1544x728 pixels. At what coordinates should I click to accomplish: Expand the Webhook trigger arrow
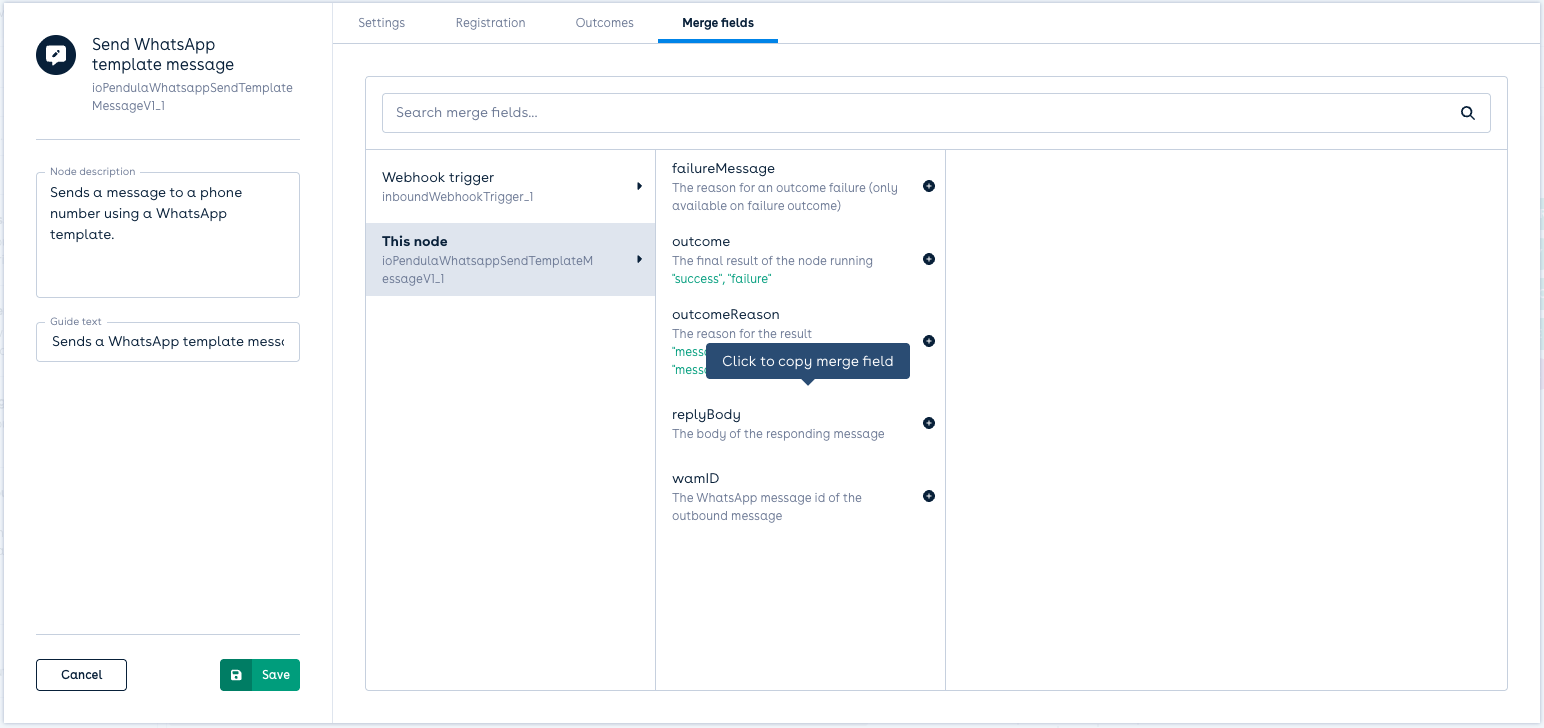(639, 186)
